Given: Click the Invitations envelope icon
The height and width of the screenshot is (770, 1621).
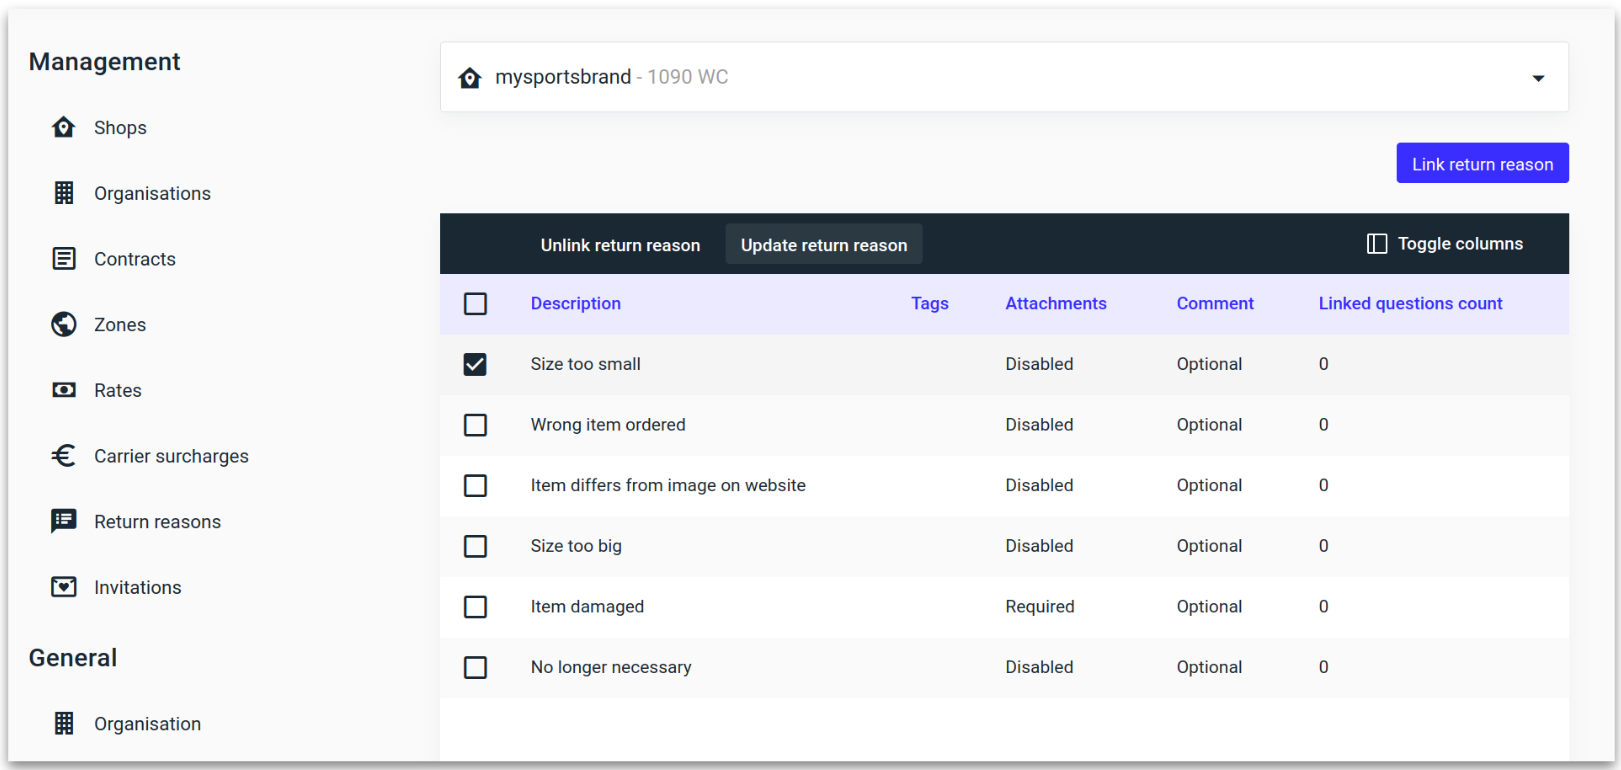Looking at the screenshot, I should 64,587.
